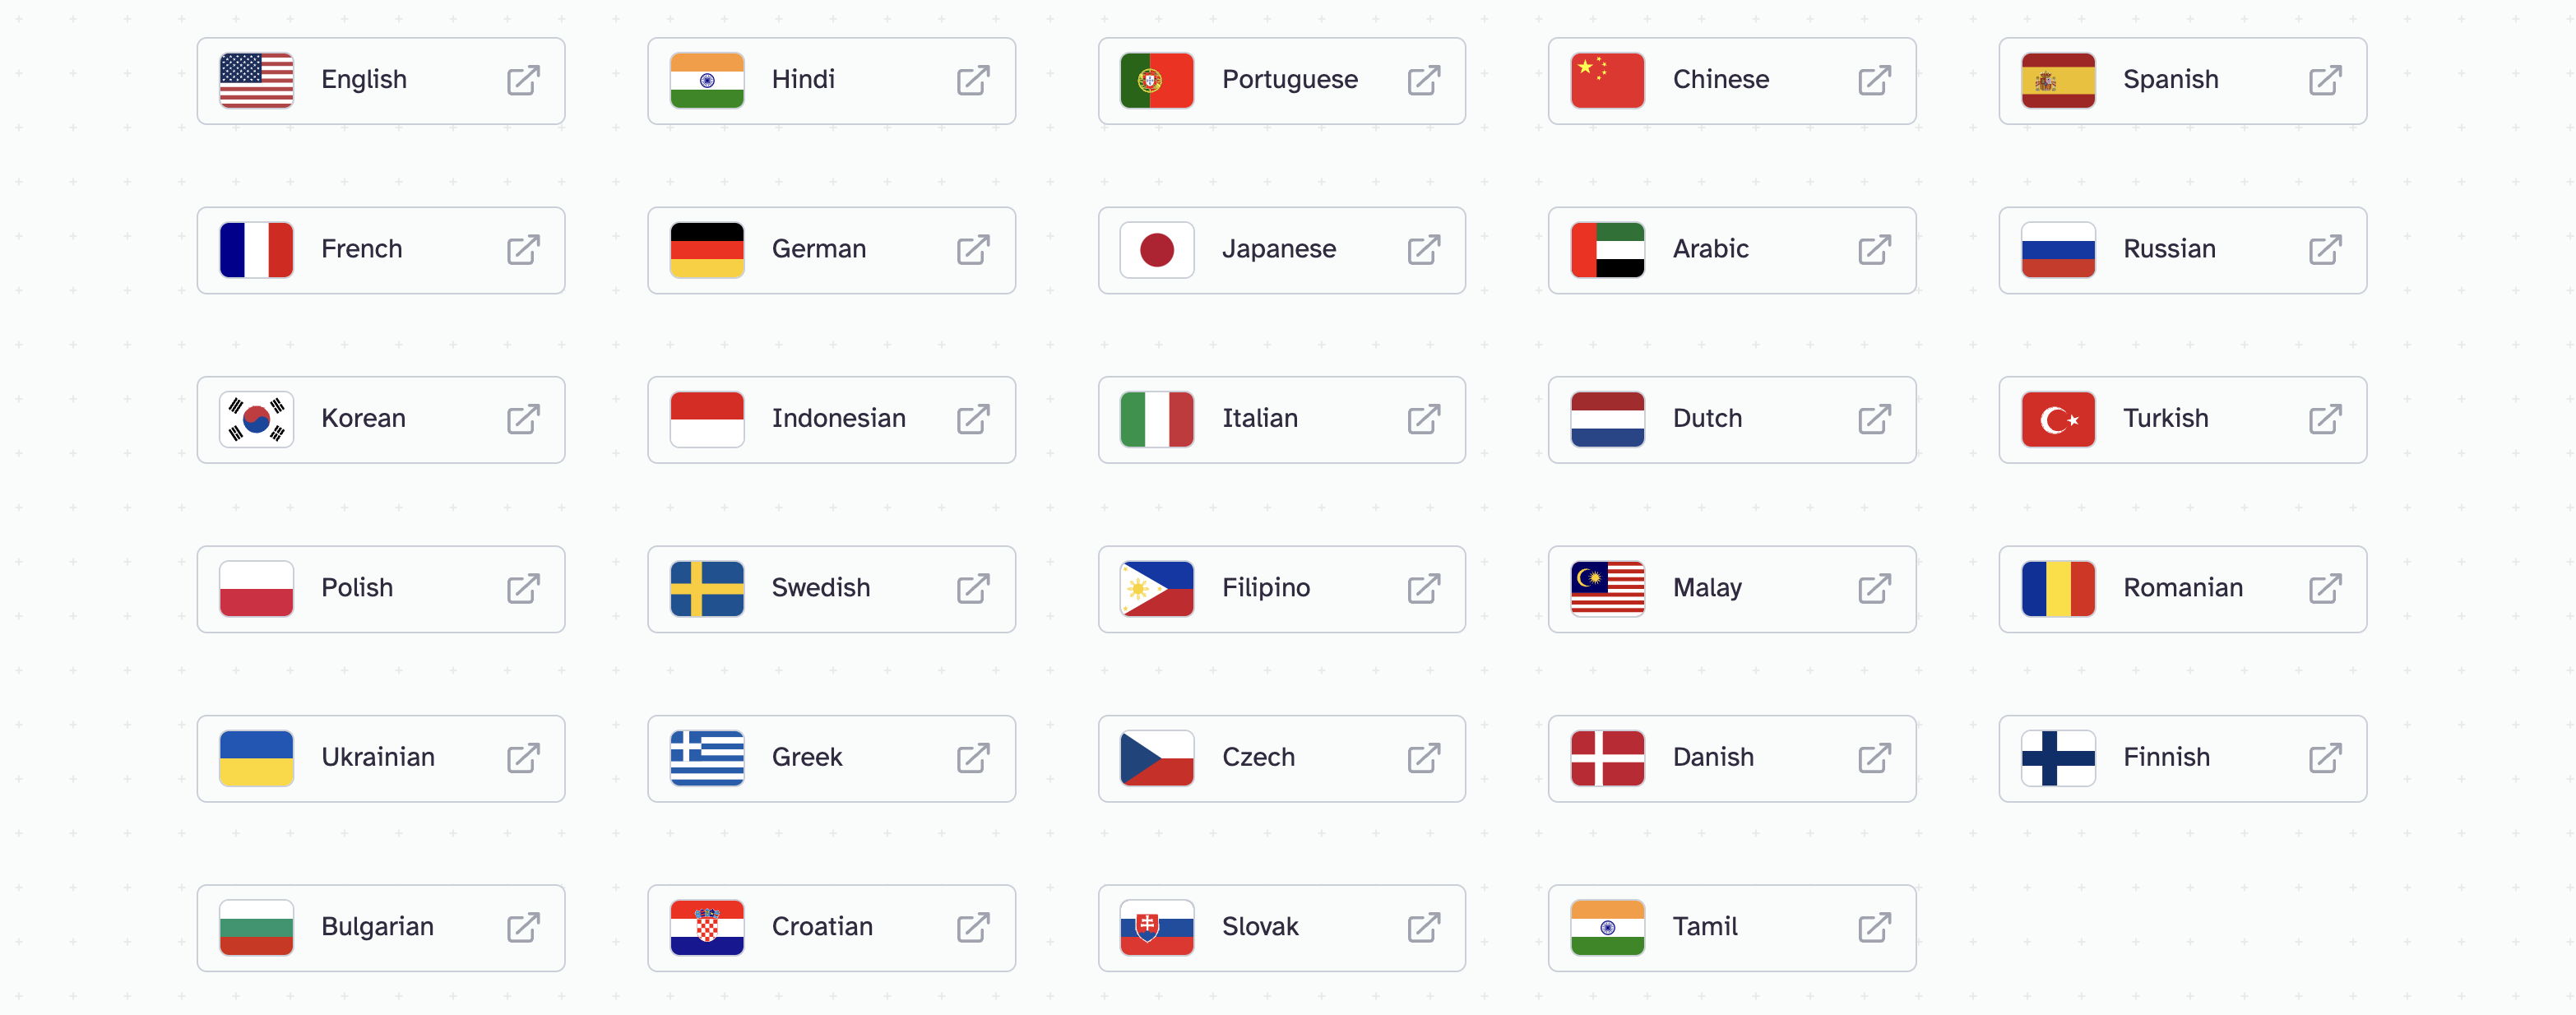
Task: Open the Portuguese language link
Action: 1282,81
